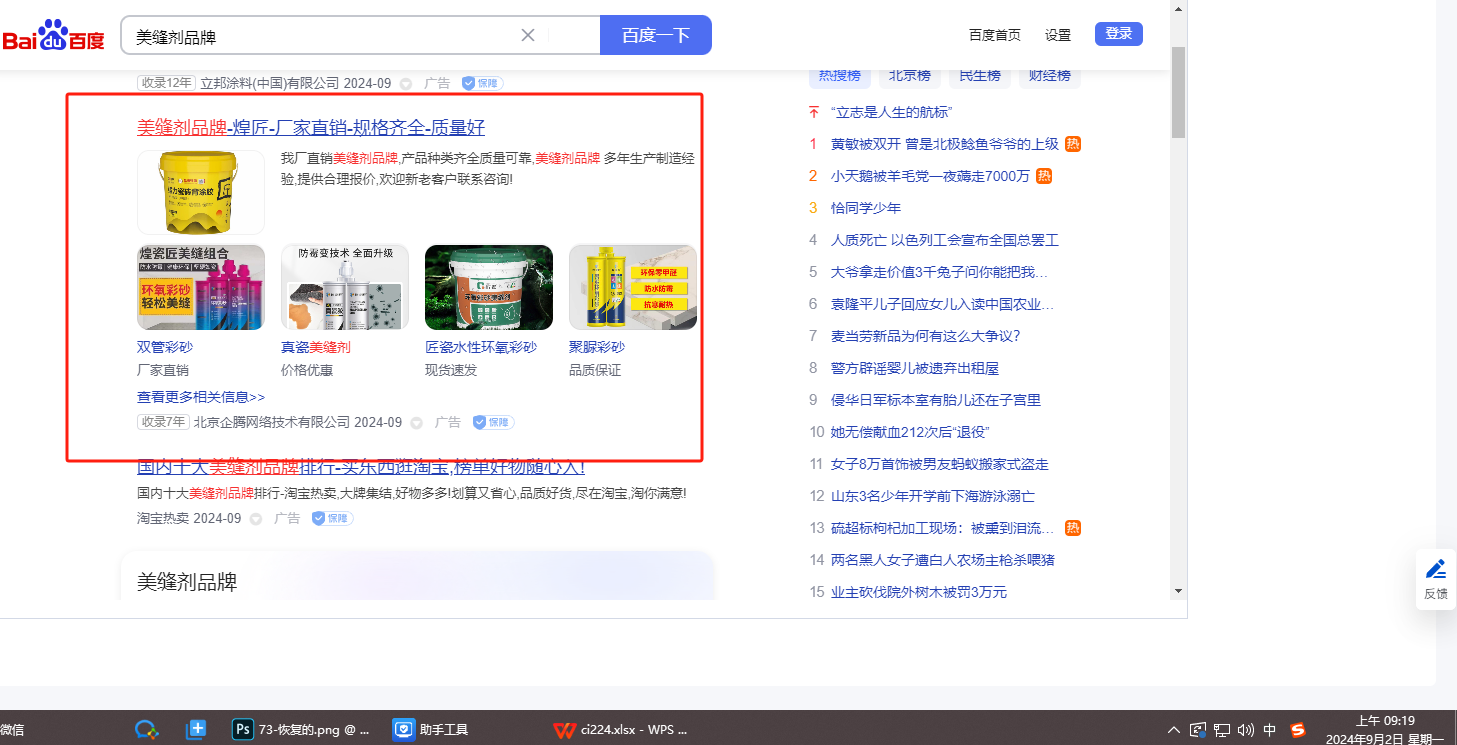Click the 双管彩砂 product thumbnail

click(x=200, y=287)
